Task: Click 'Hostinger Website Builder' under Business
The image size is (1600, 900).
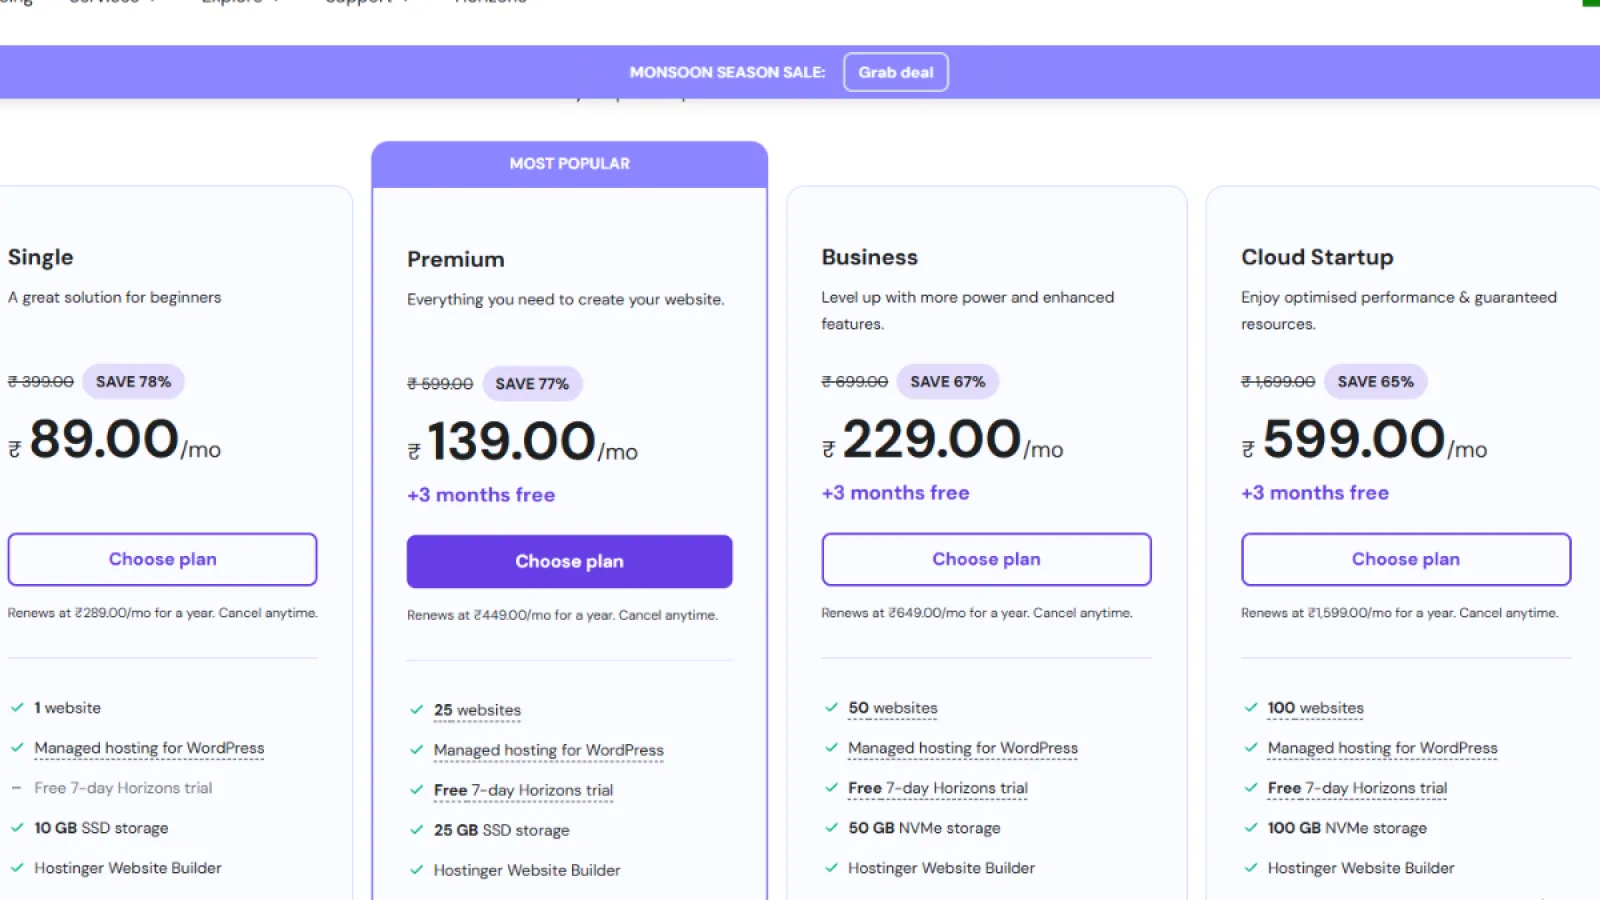Action: (941, 868)
